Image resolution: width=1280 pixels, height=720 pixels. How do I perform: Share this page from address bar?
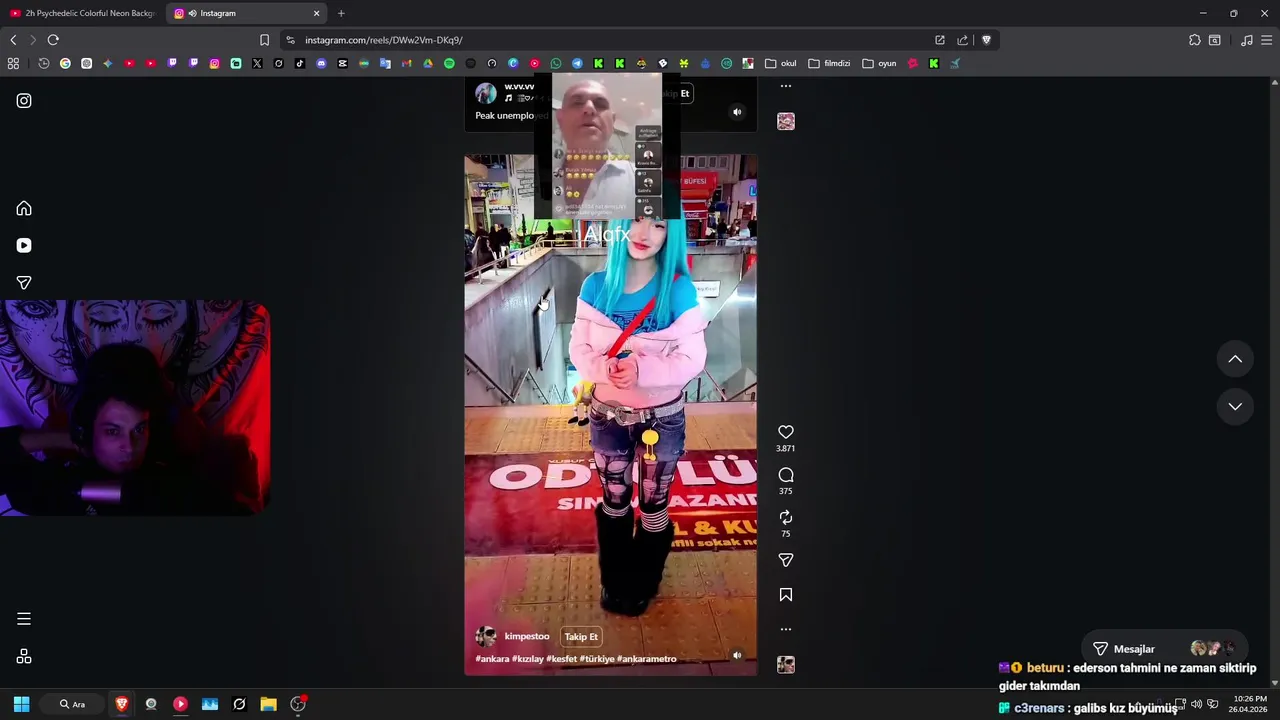tap(962, 40)
